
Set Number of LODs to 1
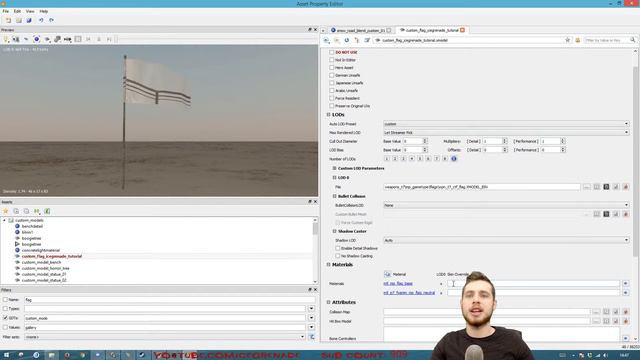[x=387, y=159]
